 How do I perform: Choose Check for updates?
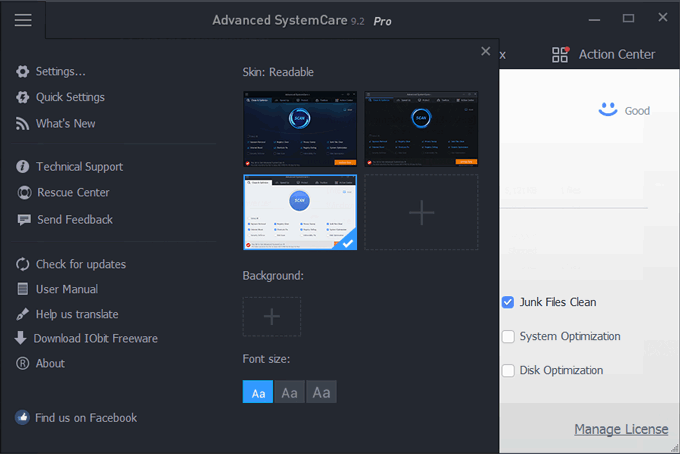click(81, 265)
